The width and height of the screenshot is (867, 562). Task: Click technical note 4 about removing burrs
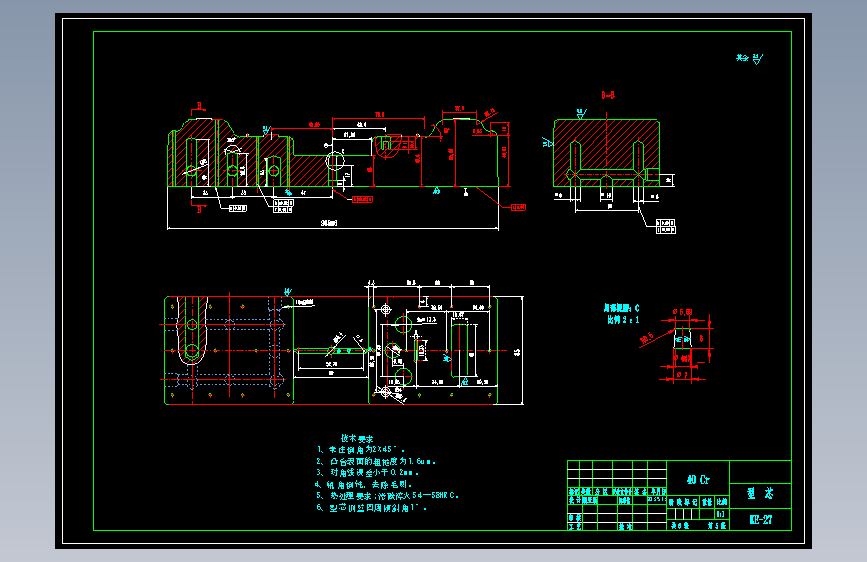coord(363,485)
